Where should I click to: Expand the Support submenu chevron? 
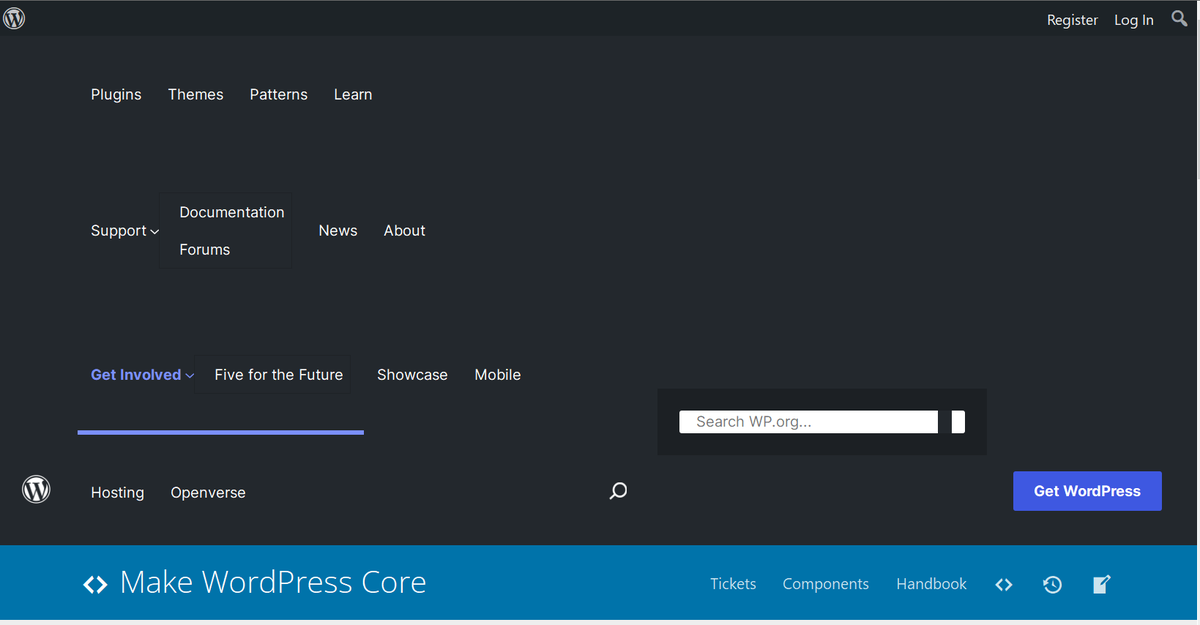(154, 232)
